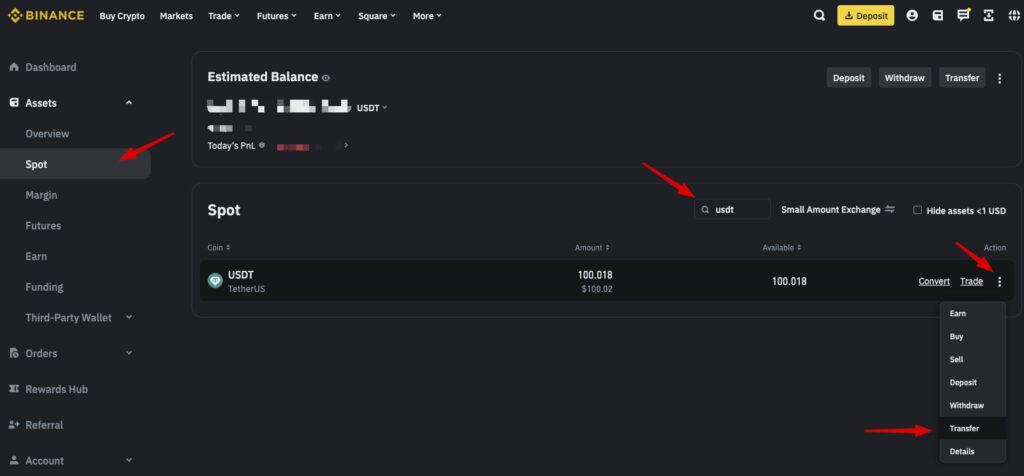Open Today's PnL details arrow
Image resolution: width=1024 pixels, height=476 pixels.
(x=345, y=145)
